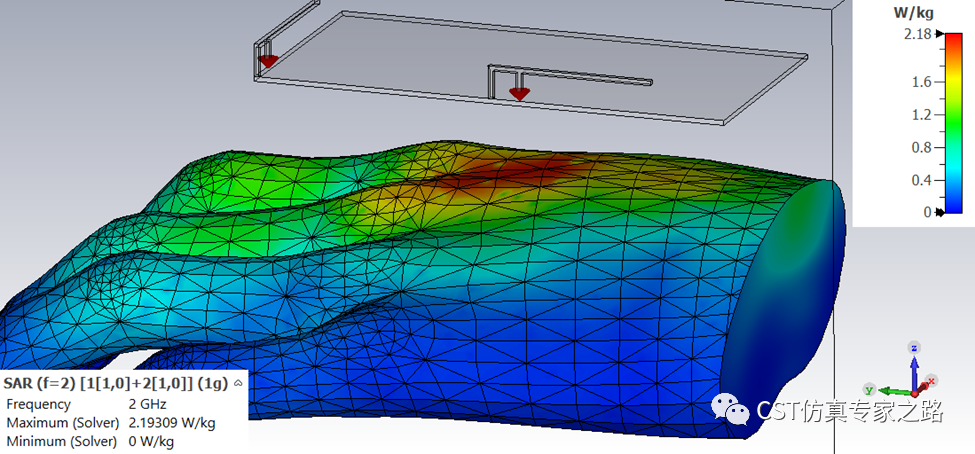Click the 1.2 tick label on color scale

click(922, 115)
